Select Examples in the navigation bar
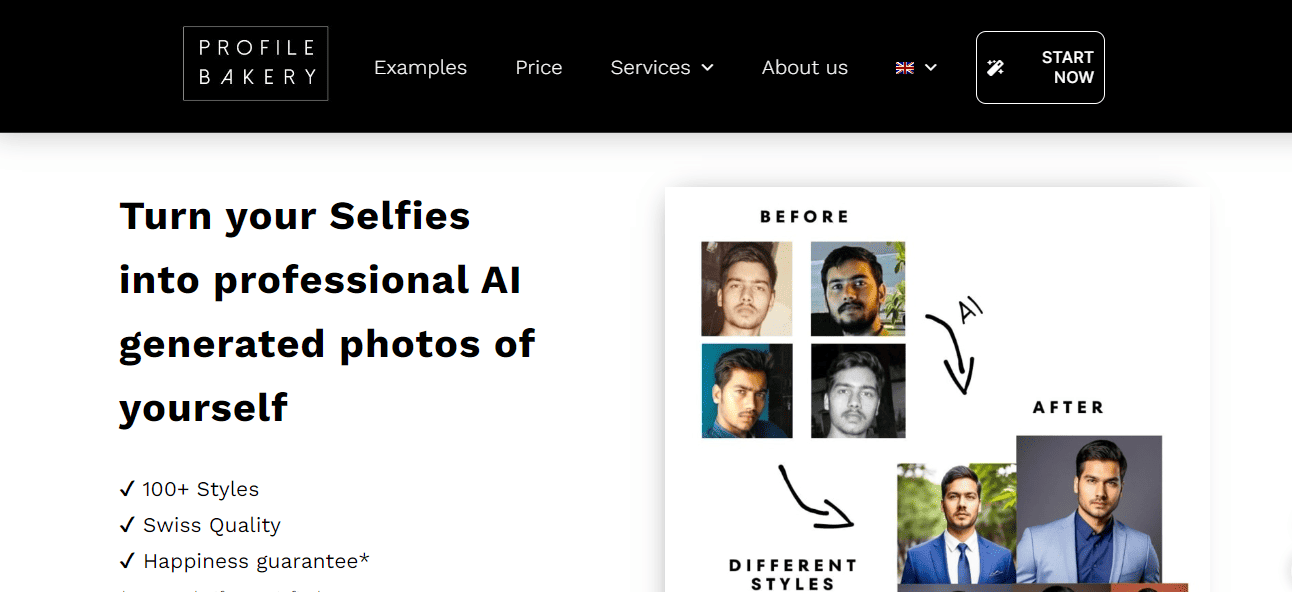This screenshot has width=1292, height=592. tap(420, 67)
